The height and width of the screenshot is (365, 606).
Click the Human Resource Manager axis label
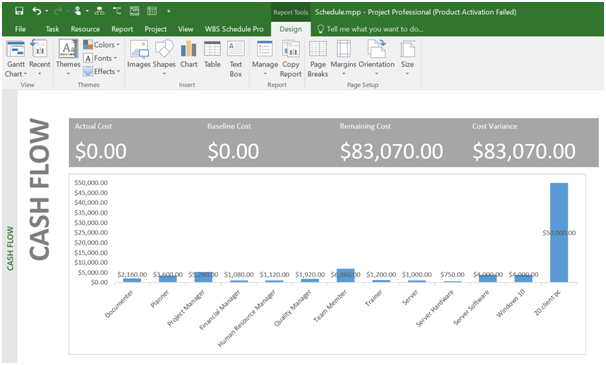[x=247, y=318]
